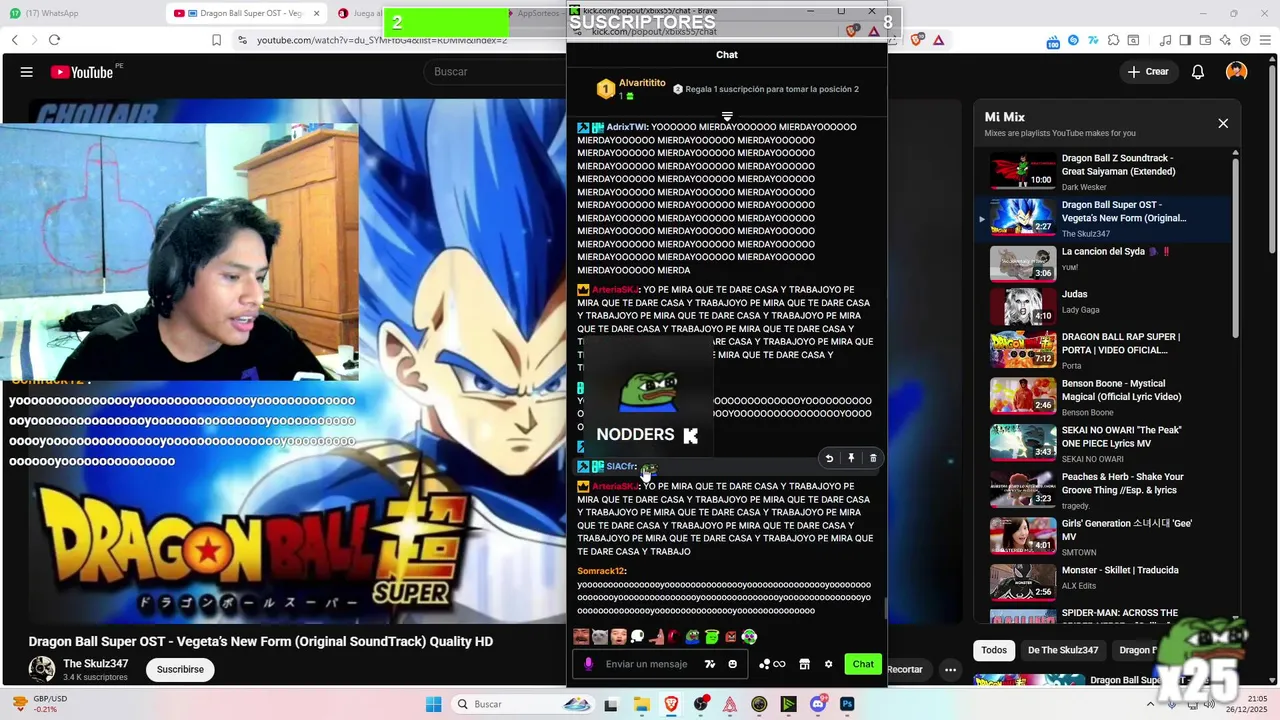Viewport: 1280px width, 720px height.
Task: Click the Crear button on YouTube
Action: click(1148, 72)
